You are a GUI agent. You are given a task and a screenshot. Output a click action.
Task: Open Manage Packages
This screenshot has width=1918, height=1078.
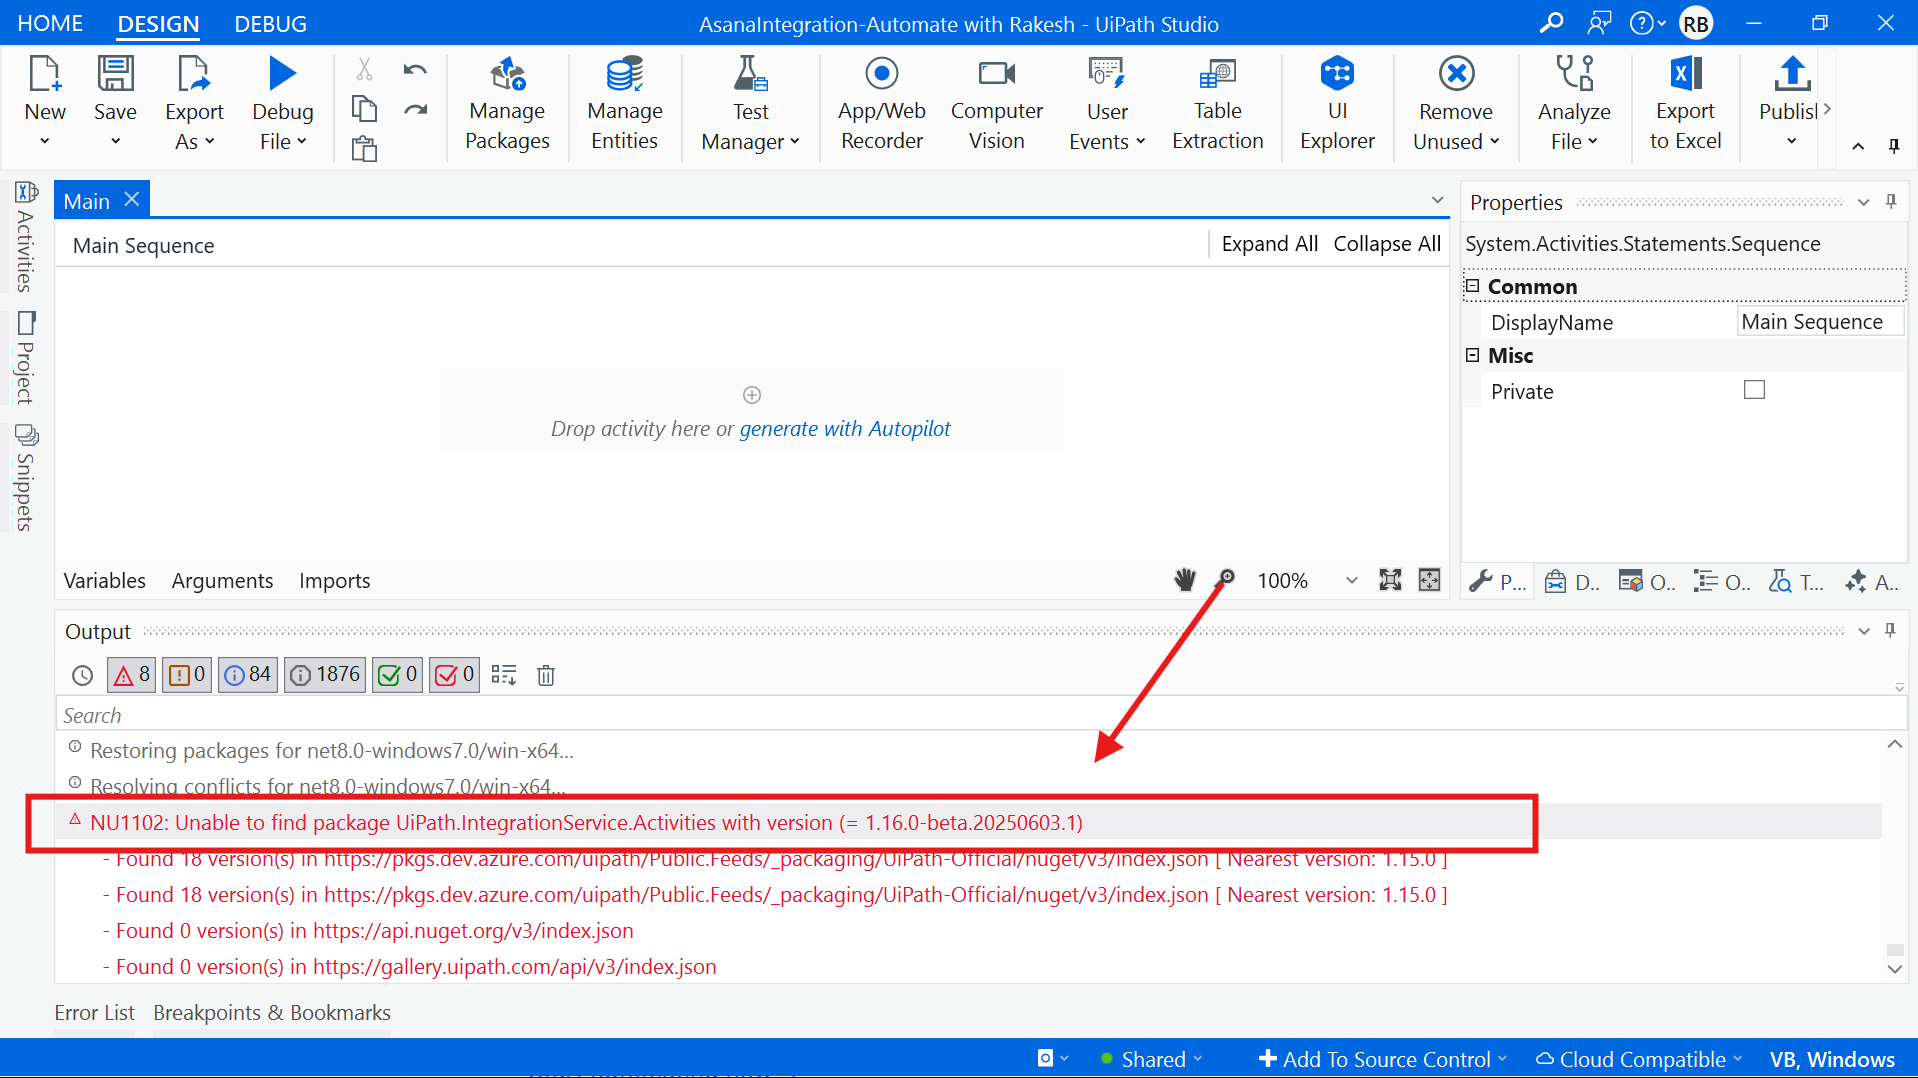[x=507, y=104]
